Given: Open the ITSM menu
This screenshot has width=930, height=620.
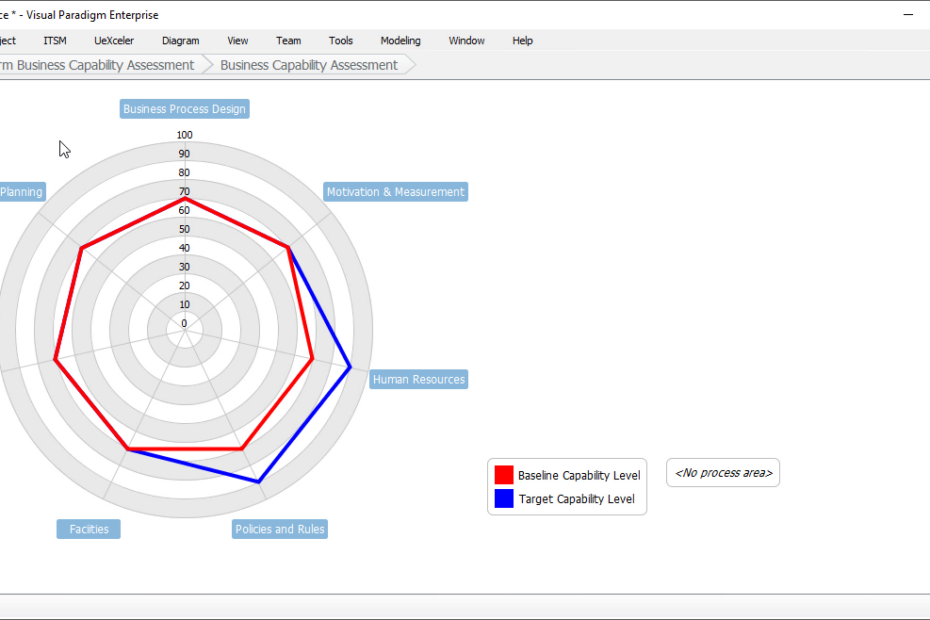Looking at the screenshot, I should [55, 41].
